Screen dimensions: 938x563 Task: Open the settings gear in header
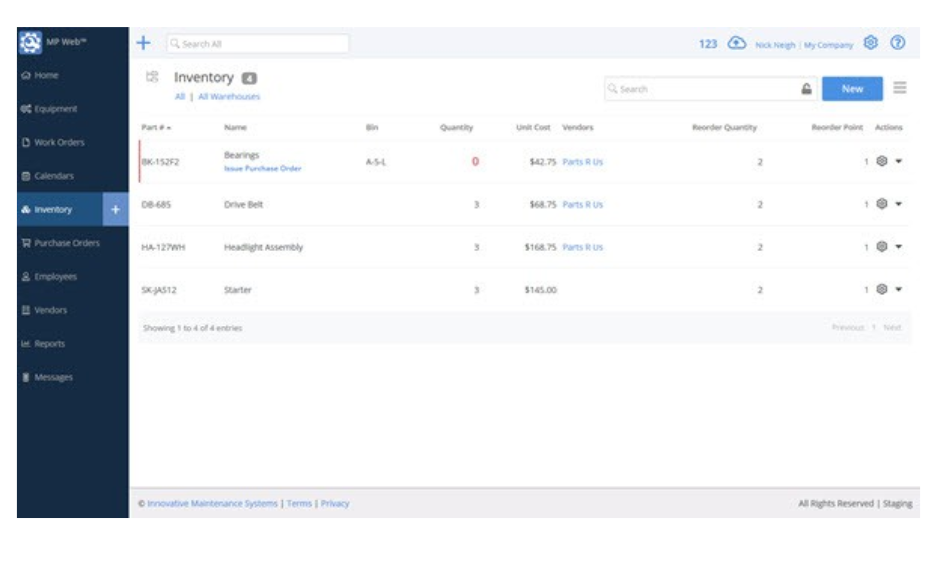[x=871, y=43]
